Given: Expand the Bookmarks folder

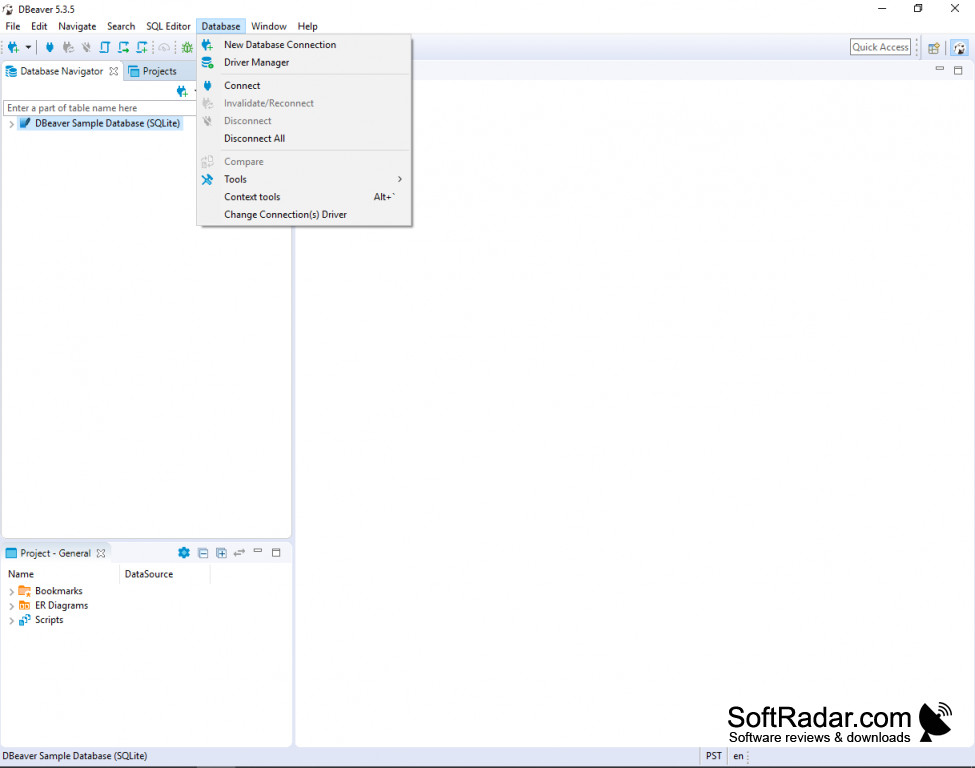Looking at the screenshot, I should tap(11, 591).
